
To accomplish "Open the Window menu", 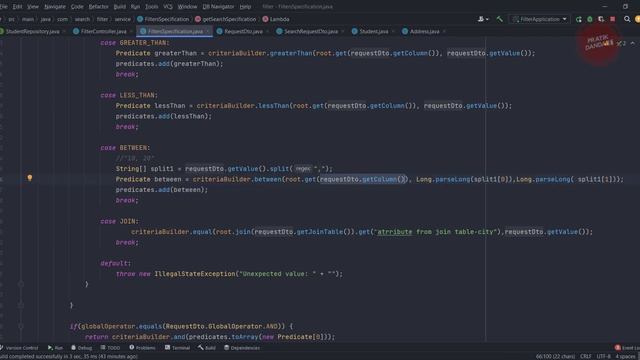I will (187, 7).
